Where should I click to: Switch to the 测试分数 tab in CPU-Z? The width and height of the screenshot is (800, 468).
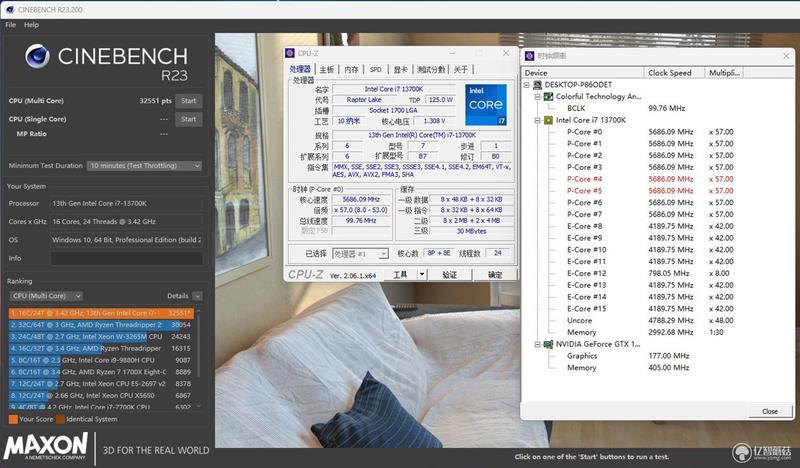coord(431,69)
